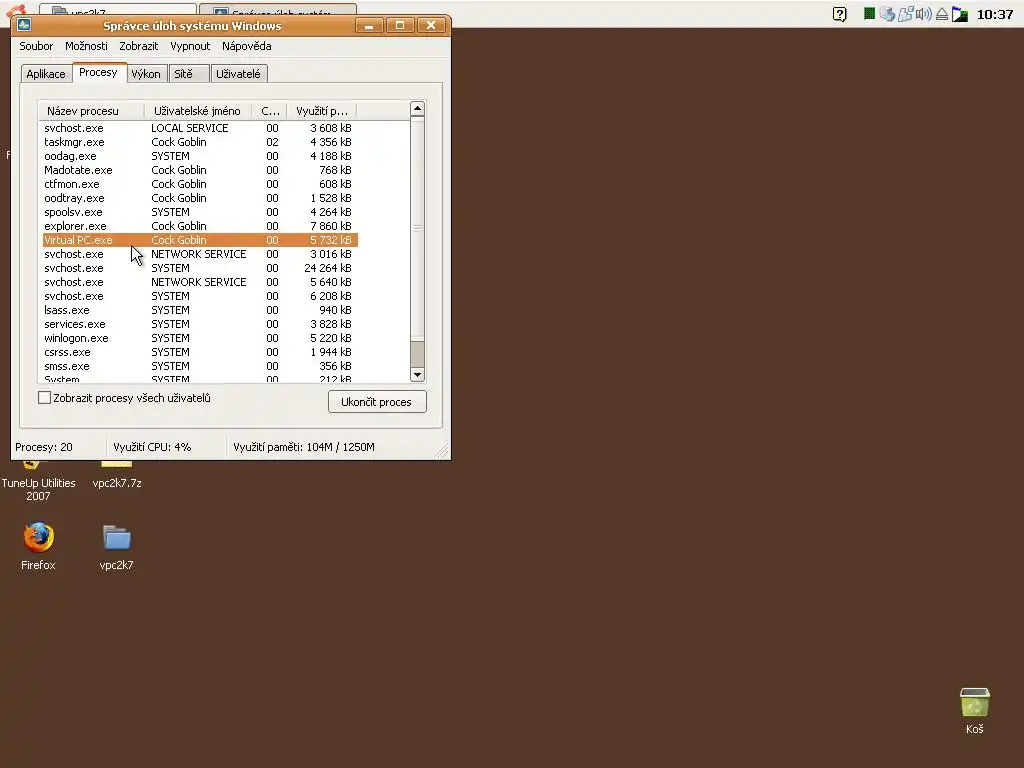Switch to the Aplikace tab

click(46, 74)
